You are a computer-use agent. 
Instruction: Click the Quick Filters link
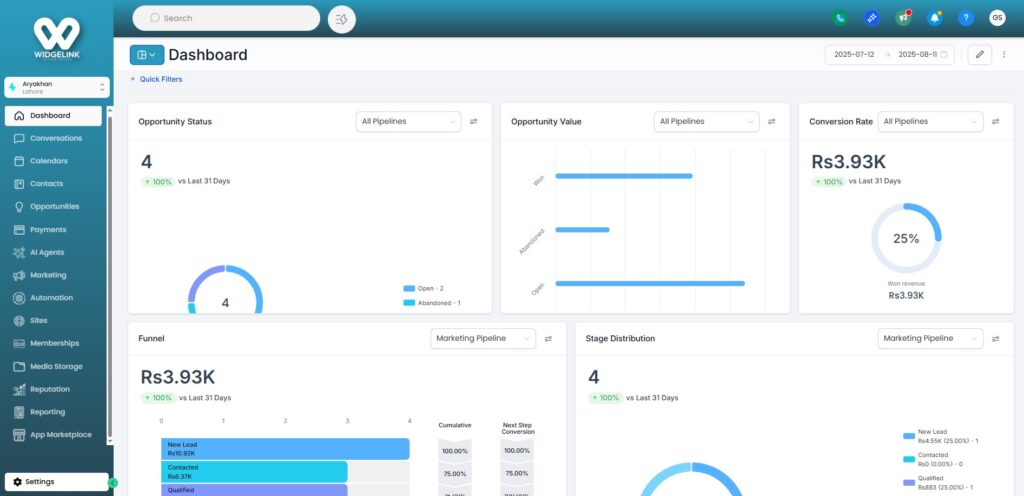(157, 79)
